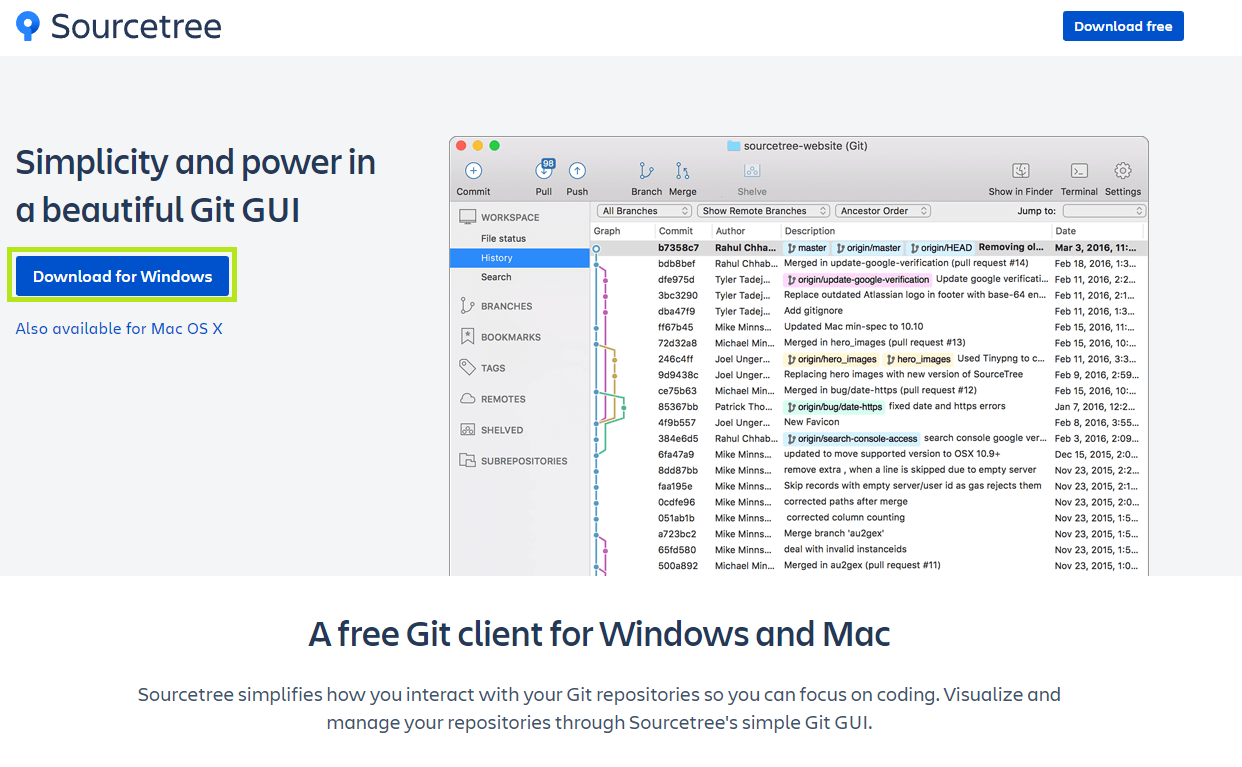The width and height of the screenshot is (1242, 767).
Task: Click the Shelved sidebar icon
Action: point(467,430)
